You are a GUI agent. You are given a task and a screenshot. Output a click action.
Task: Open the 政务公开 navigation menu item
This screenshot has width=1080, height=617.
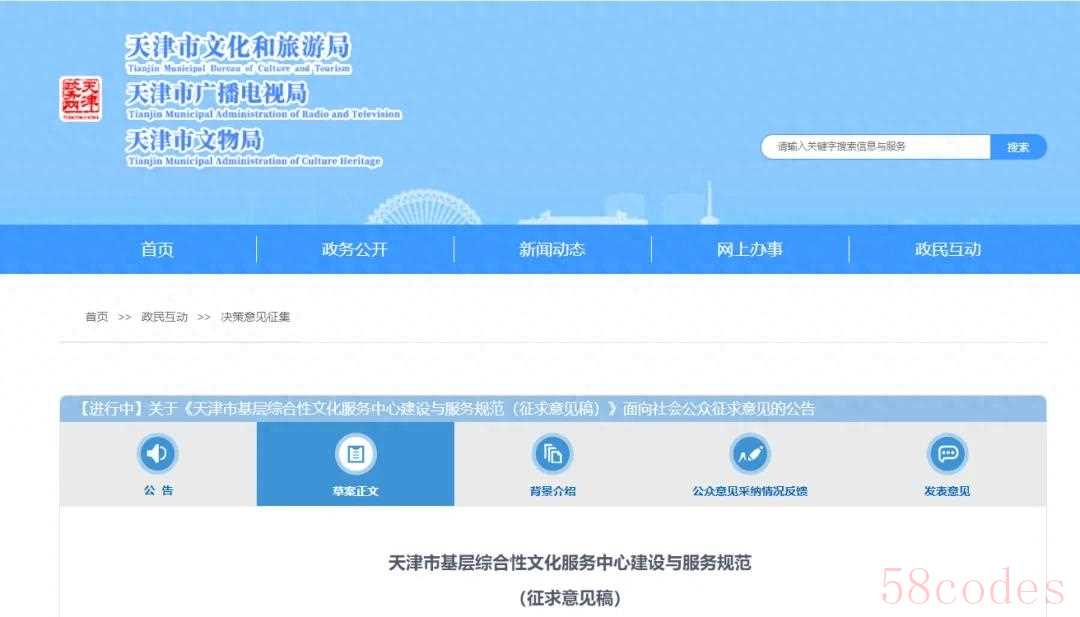(x=355, y=249)
